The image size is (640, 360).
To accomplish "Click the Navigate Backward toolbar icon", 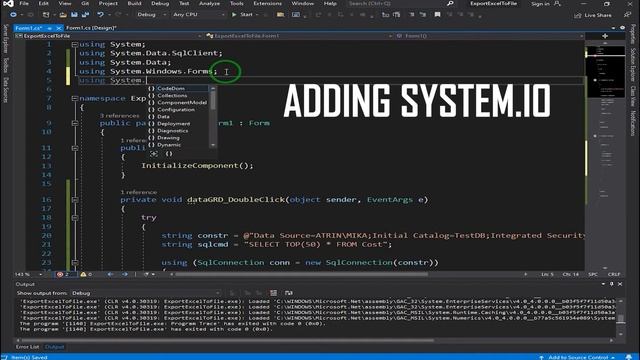I will pyautogui.click(x=13, y=15).
